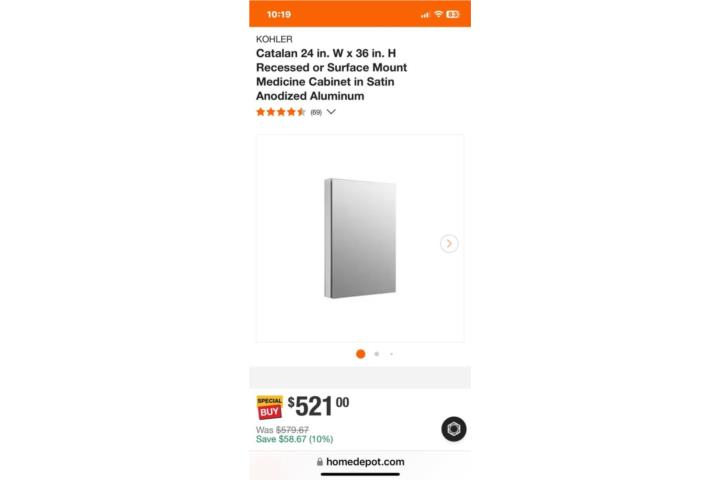This screenshot has width=720, height=480.
Task: Tap the Save $58.67 (10%) text
Action: click(294, 439)
